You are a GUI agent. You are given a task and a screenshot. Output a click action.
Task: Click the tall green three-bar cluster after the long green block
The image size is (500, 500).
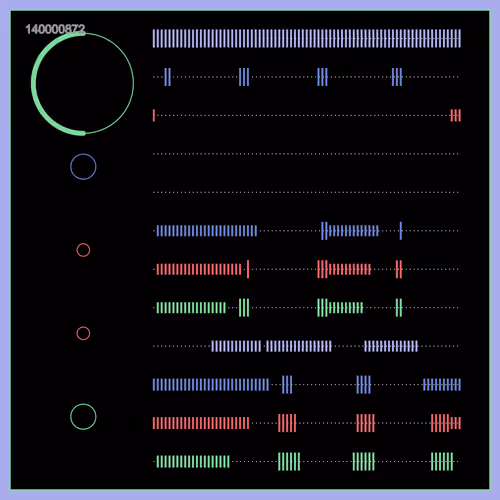(x=244, y=308)
